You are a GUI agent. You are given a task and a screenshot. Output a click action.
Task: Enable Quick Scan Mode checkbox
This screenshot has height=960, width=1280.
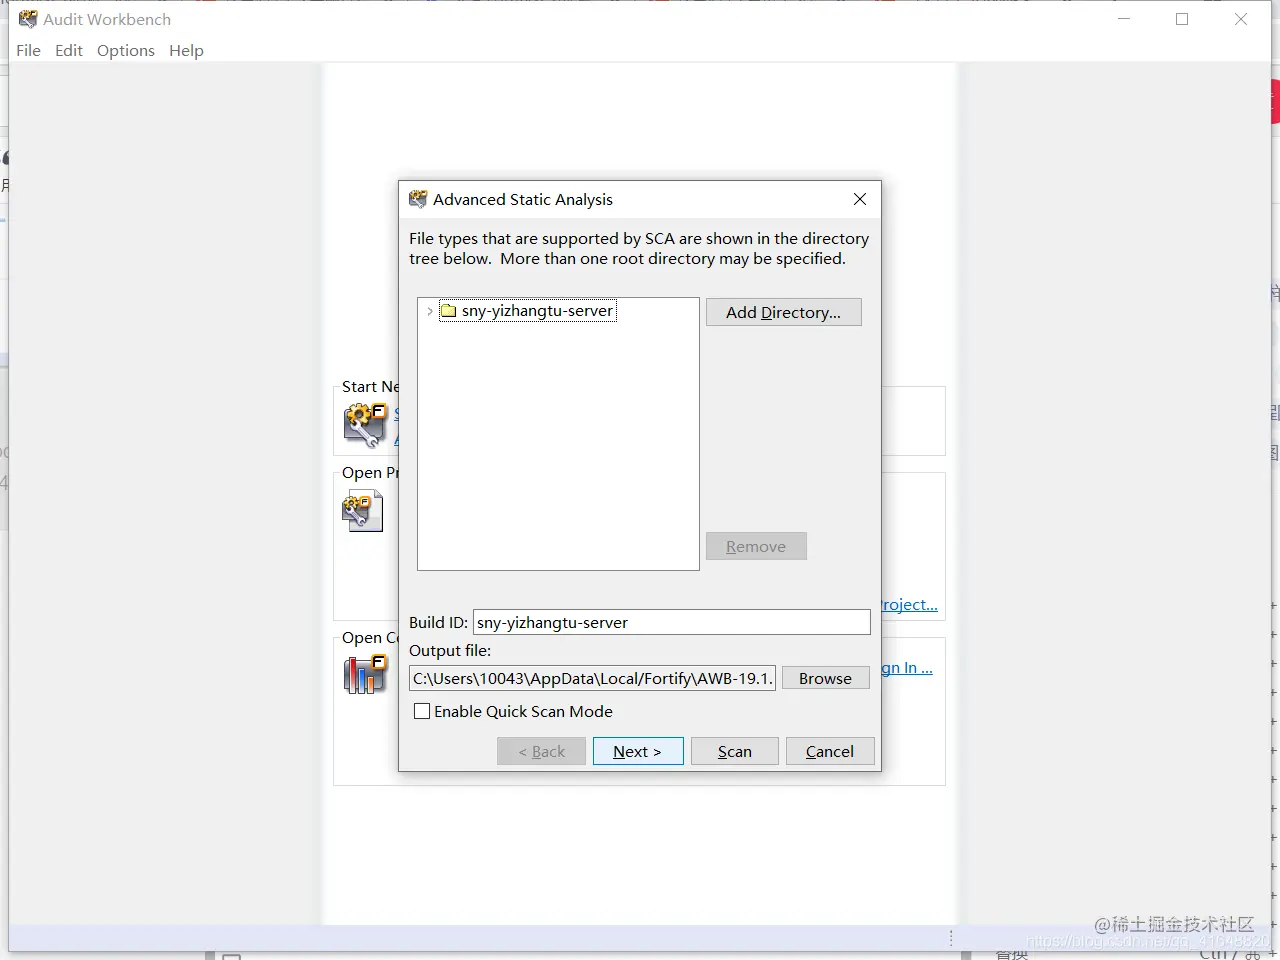tap(422, 711)
